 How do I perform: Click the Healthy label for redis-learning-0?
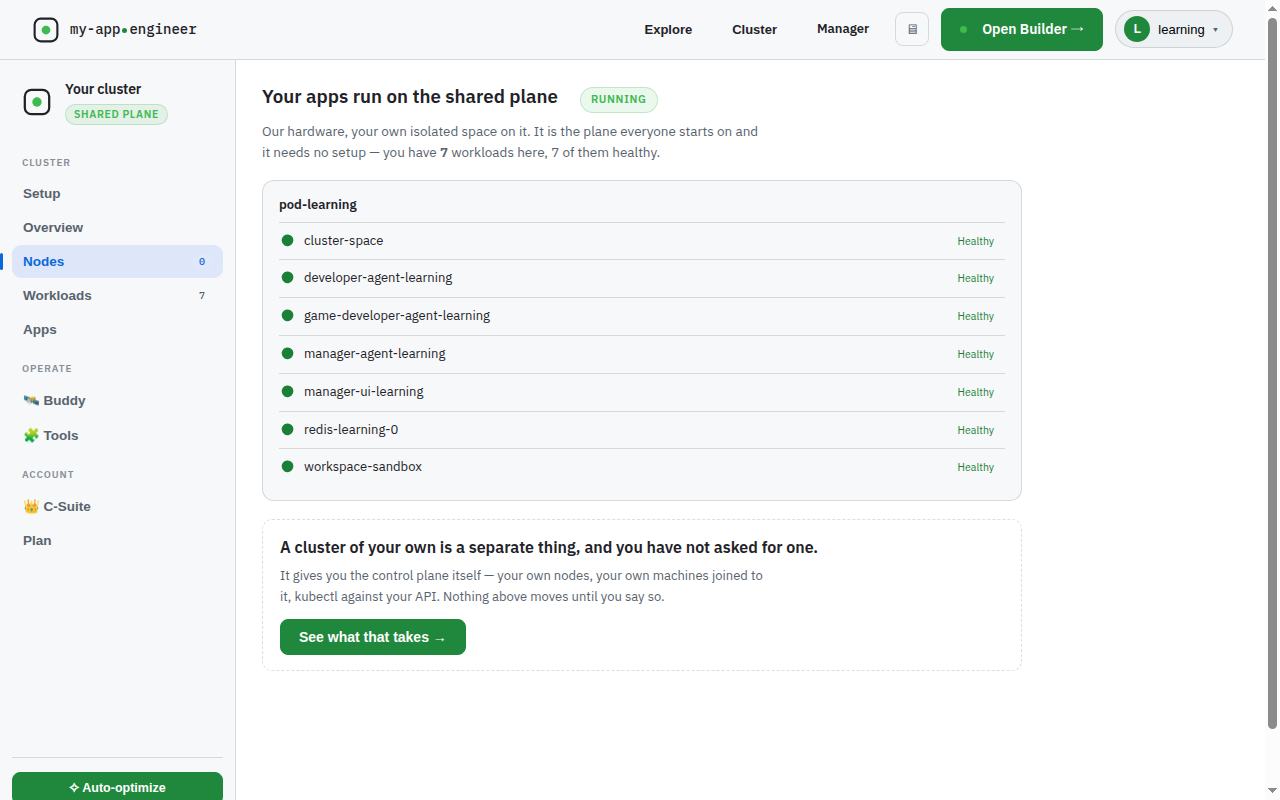pos(975,430)
